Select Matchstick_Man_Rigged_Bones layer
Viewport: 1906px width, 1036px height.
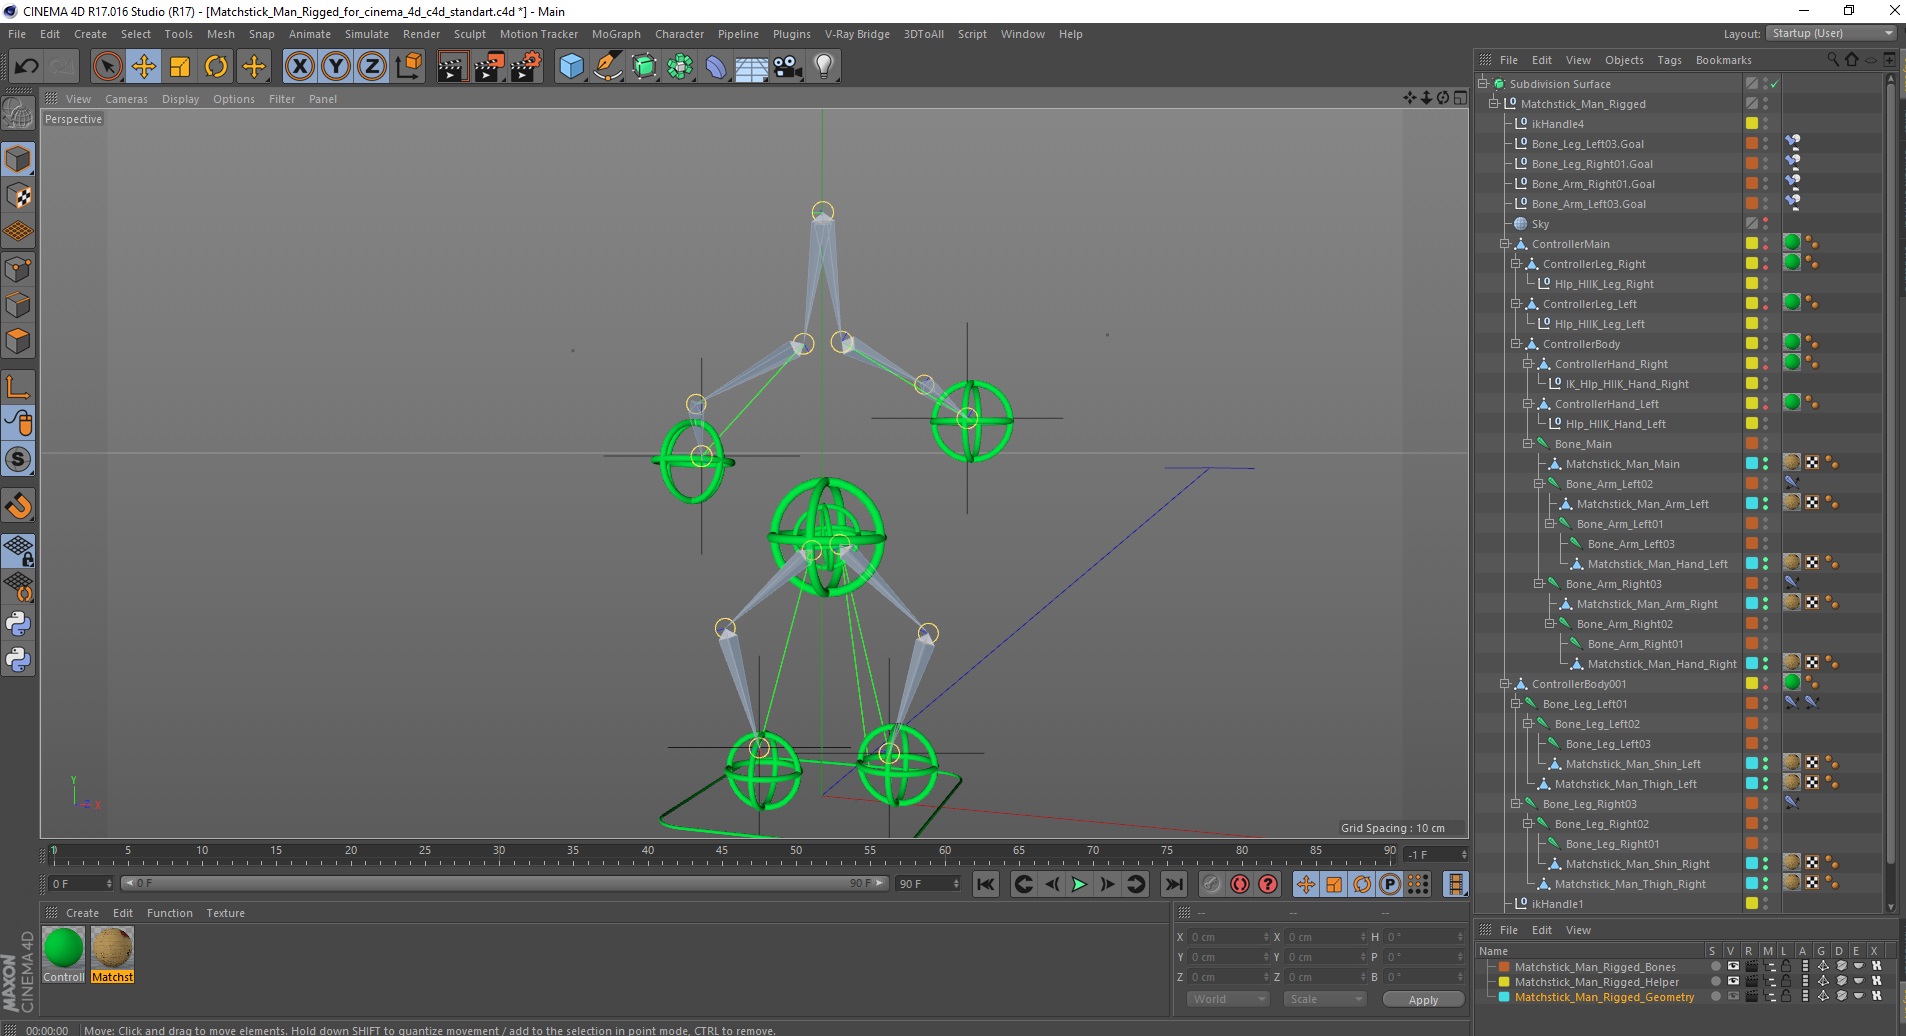click(x=1595, y=967)
